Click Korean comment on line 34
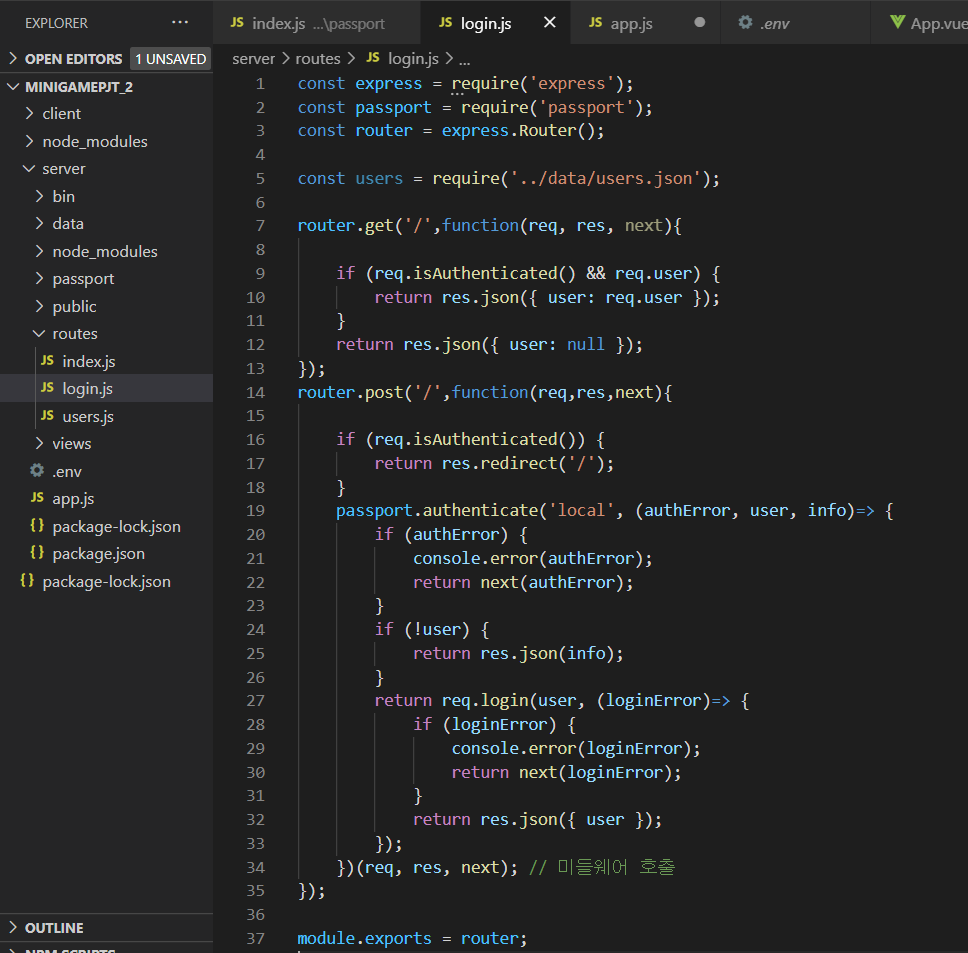The image size is (968, 953). click(602, 867)
